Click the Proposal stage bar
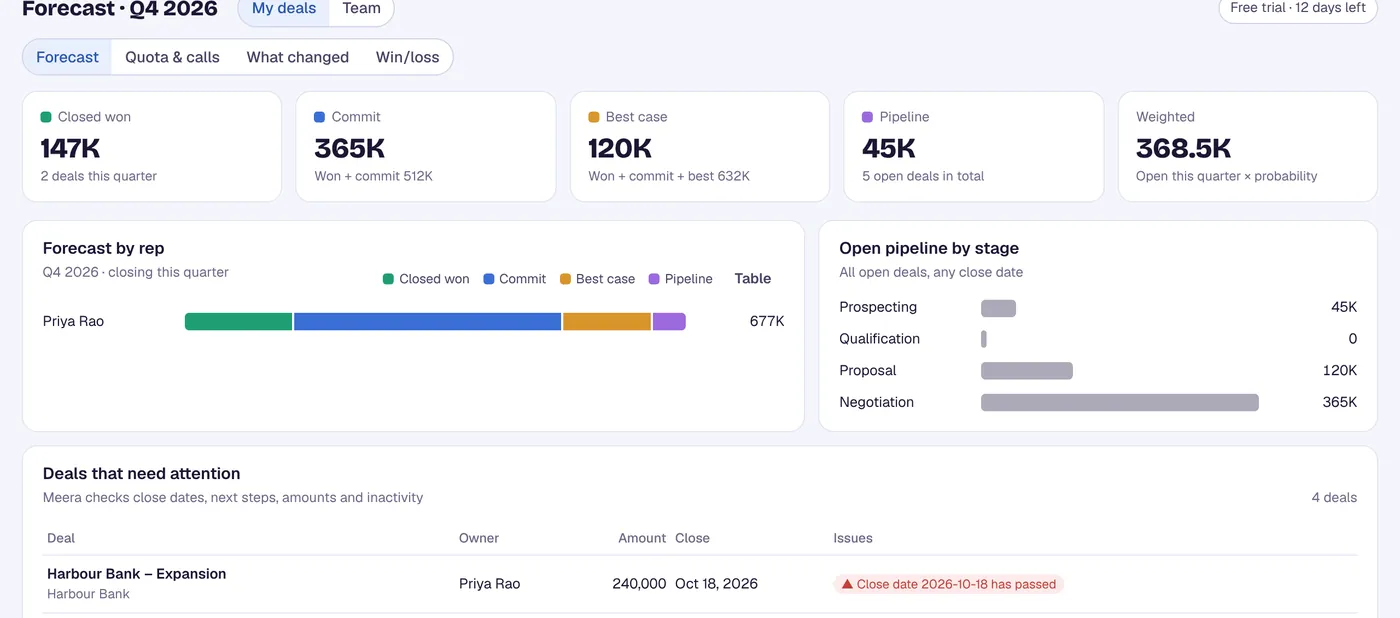The height and width of the screenshot is (618, 1400). click(1027, 371)
